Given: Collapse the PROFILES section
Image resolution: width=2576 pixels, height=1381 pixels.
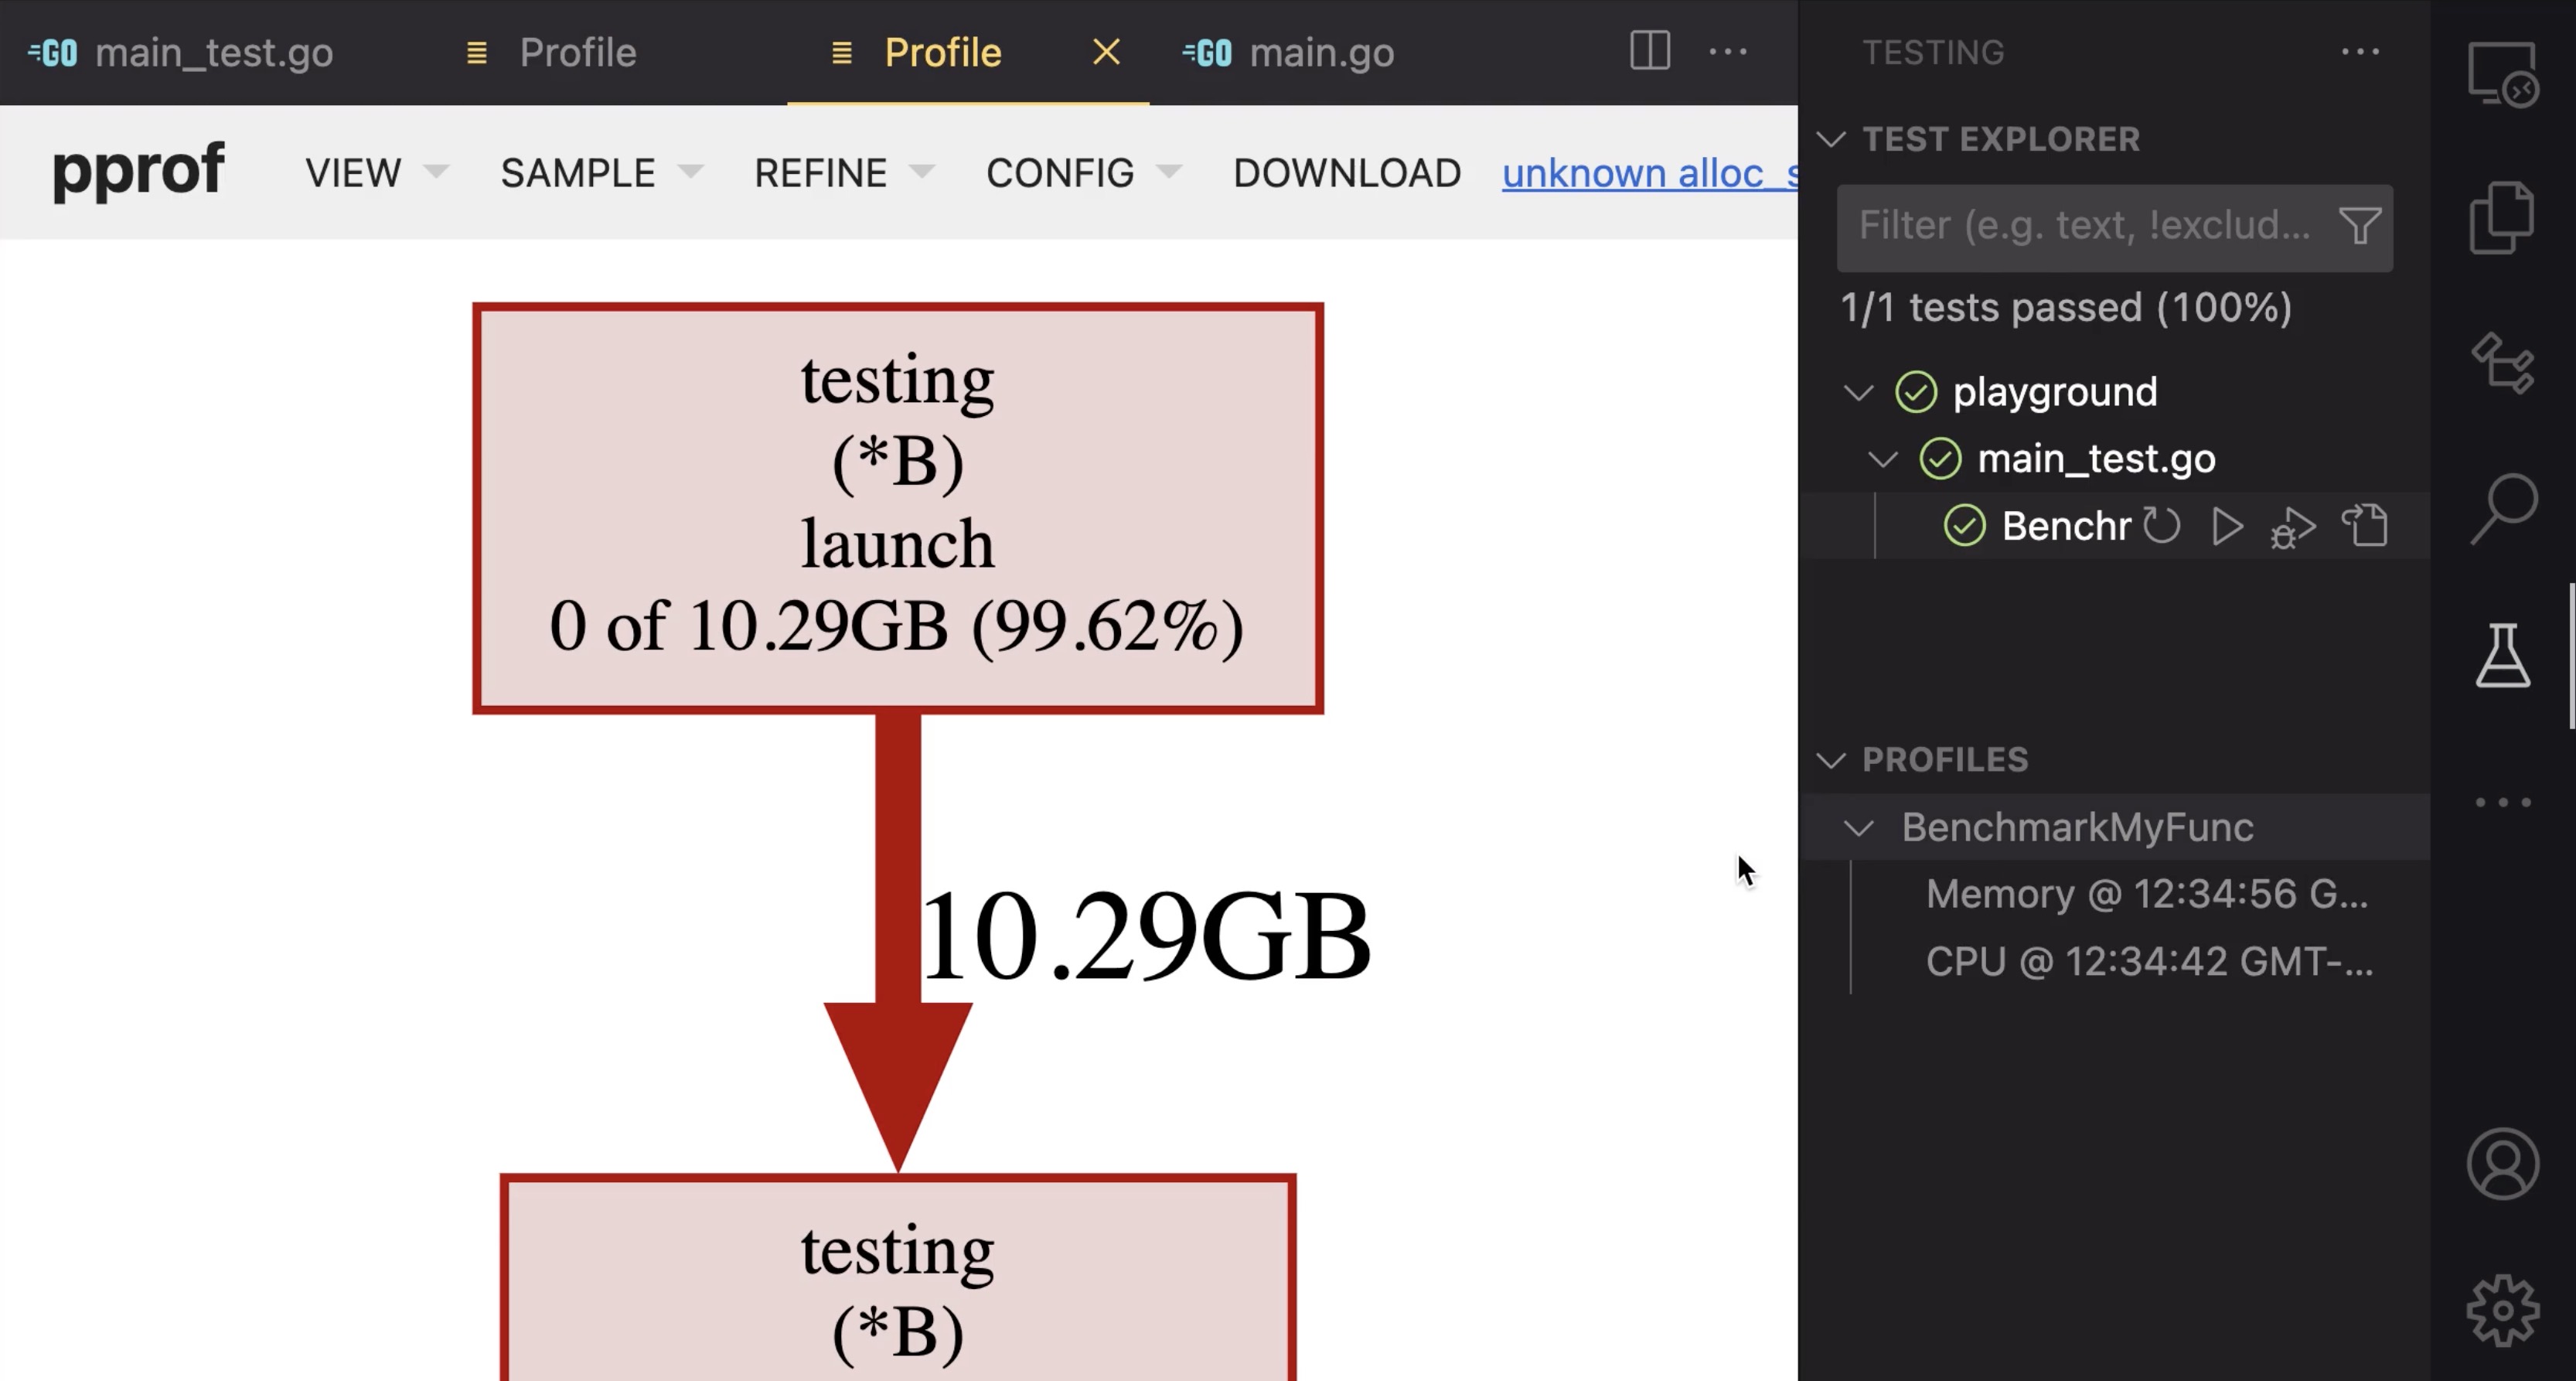Looking at the screenshot, I should click(x=1831, y=760).
